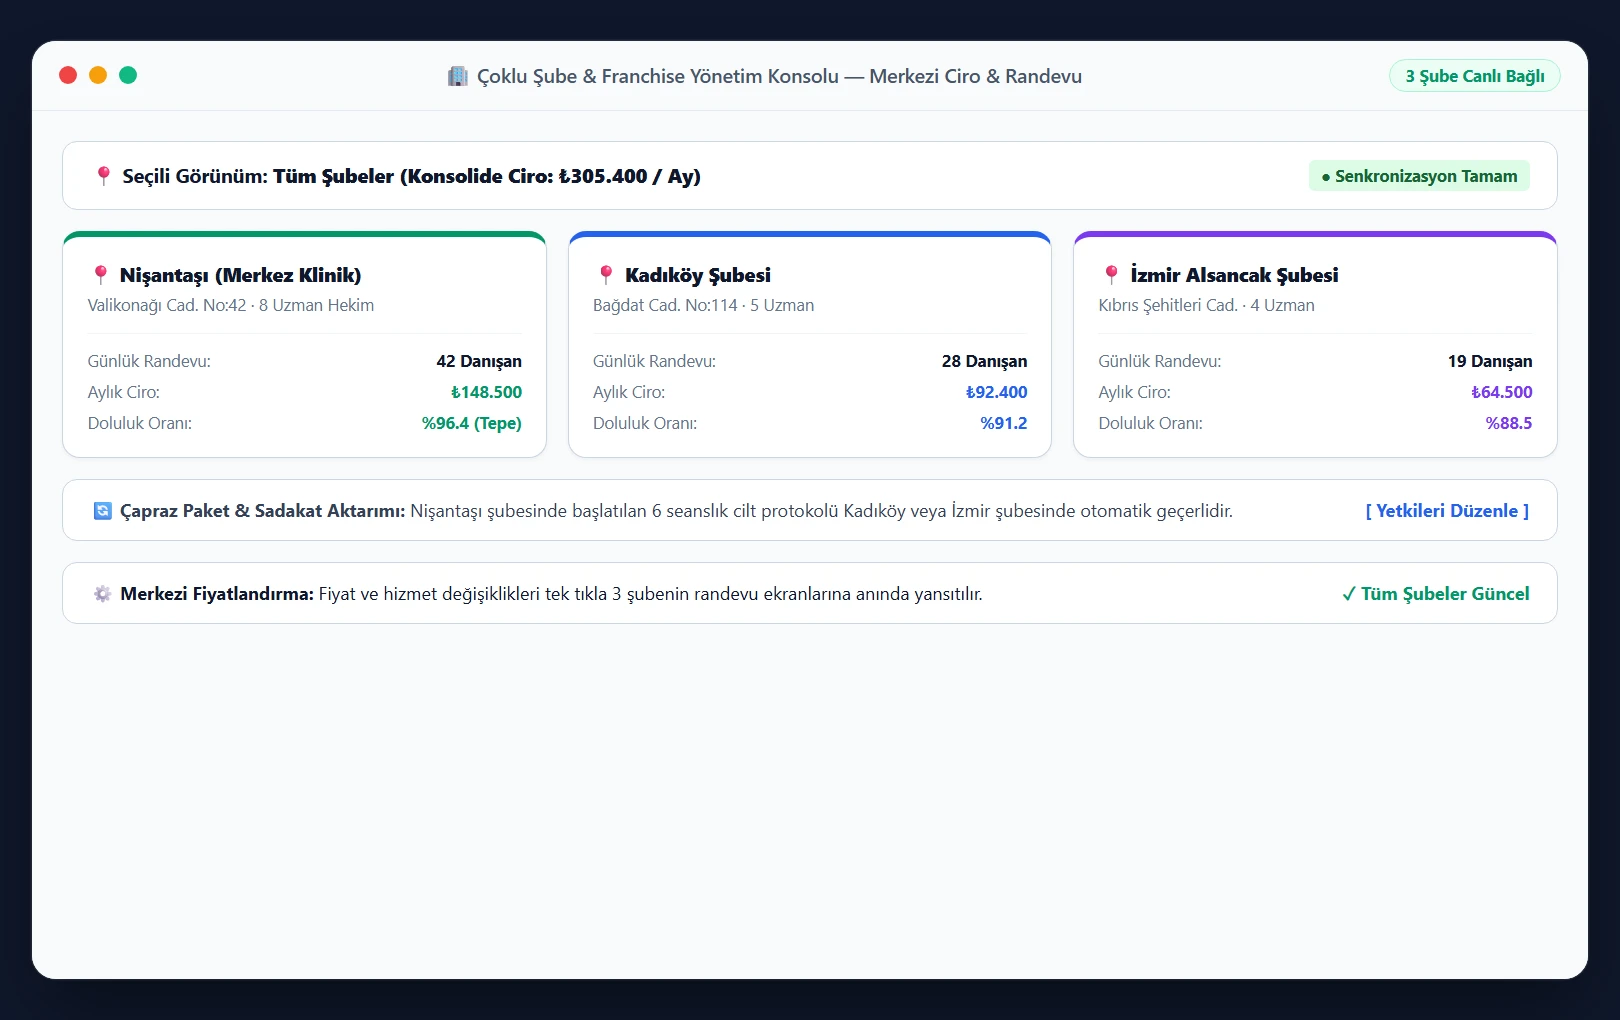
Task: Click the yellow minimize window button
Action: coord(98,75)
